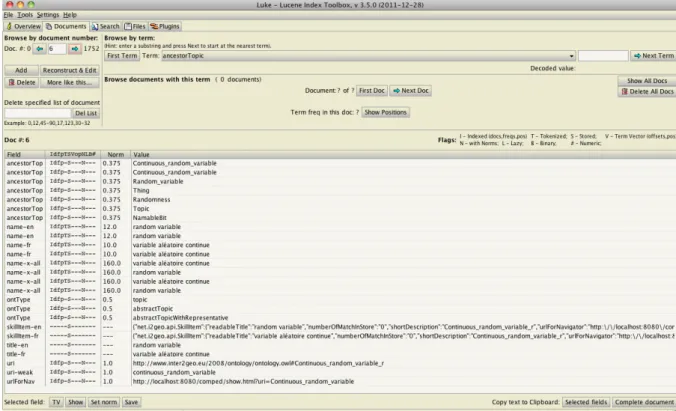Screen dimensions: 676x411
Task: Select the skillItem-en field row
Action: (340, 327)
